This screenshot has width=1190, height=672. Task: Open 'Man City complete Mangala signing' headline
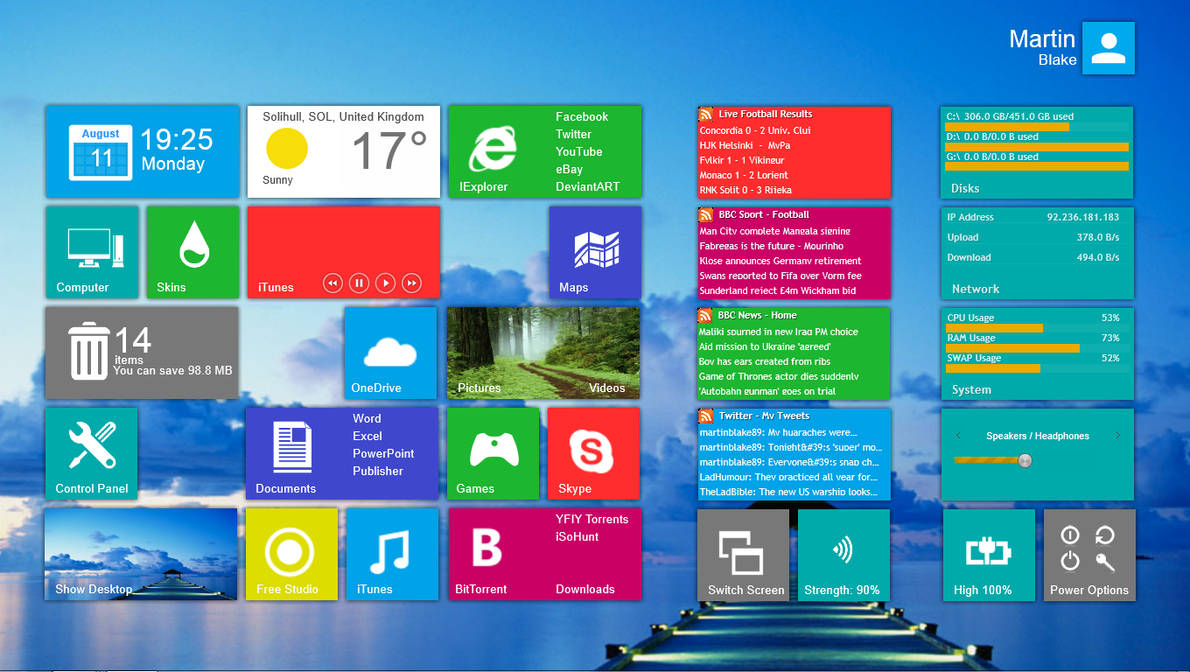click(775, 231)
